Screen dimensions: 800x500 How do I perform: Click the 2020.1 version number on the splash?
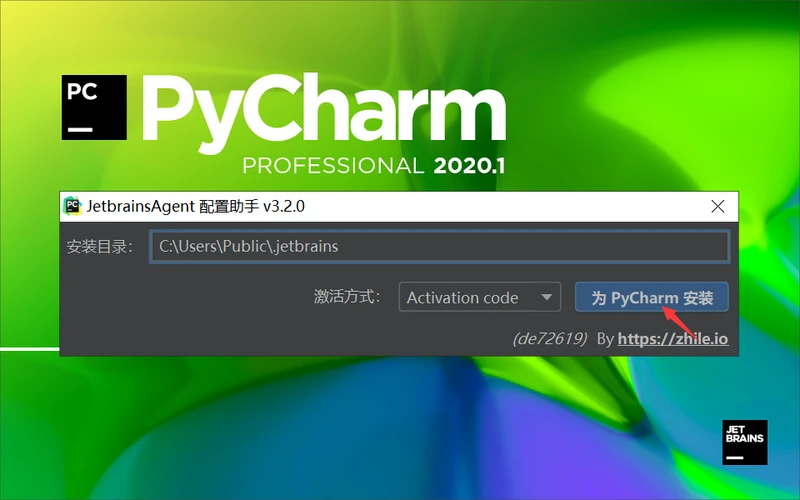[469, 165]
